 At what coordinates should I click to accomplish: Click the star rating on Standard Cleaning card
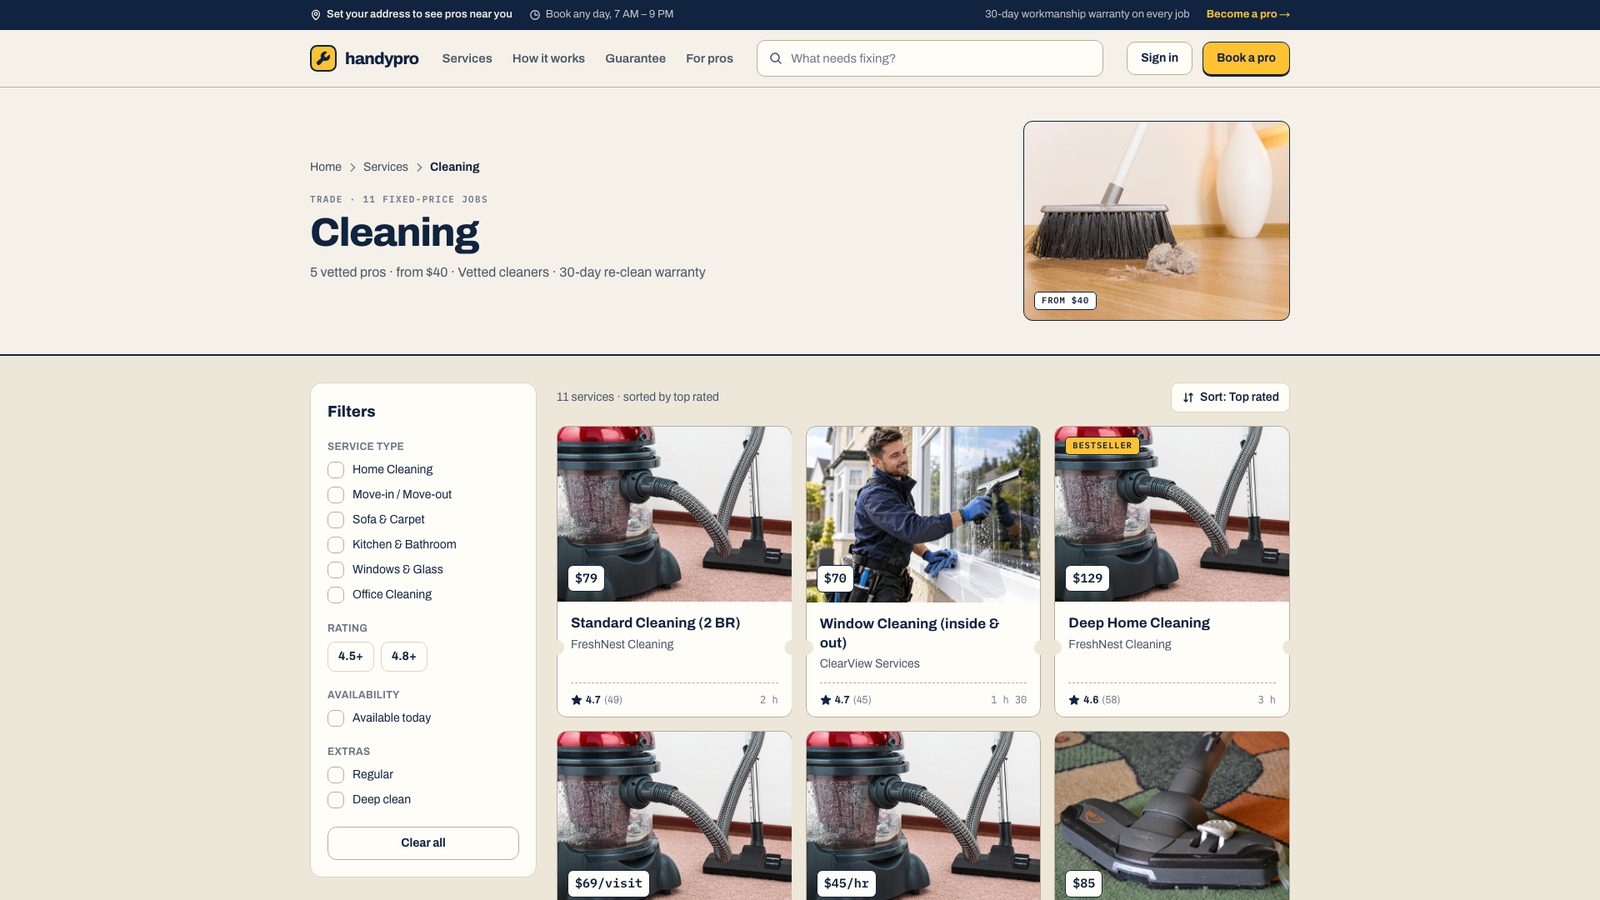pos(596,700)
